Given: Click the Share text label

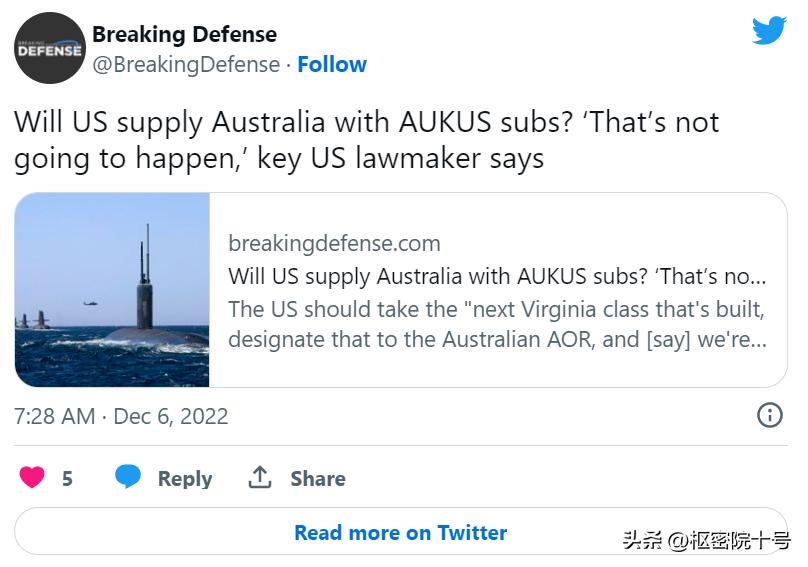Looking at the screenshot, I should coord(318,479).
